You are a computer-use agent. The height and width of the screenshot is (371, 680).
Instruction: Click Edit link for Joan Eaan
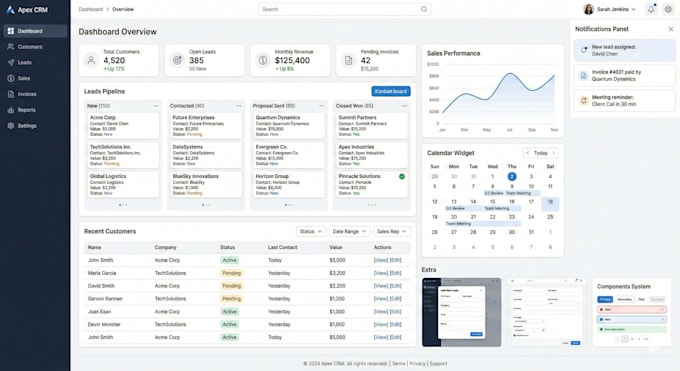tap(396, 312)
